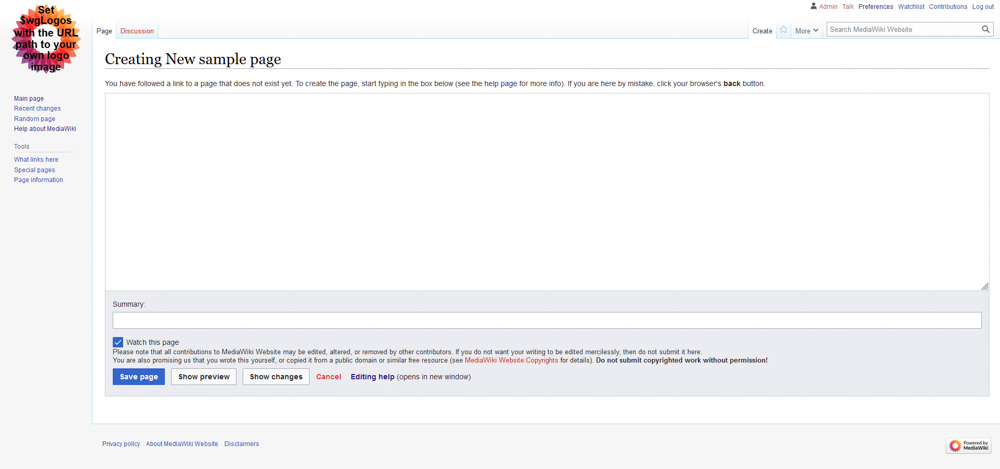The height and width of the screenshot is (469, 1000).
Task: Open MediaWiki Website:Copyrights link
Action: tap(511, 360)
